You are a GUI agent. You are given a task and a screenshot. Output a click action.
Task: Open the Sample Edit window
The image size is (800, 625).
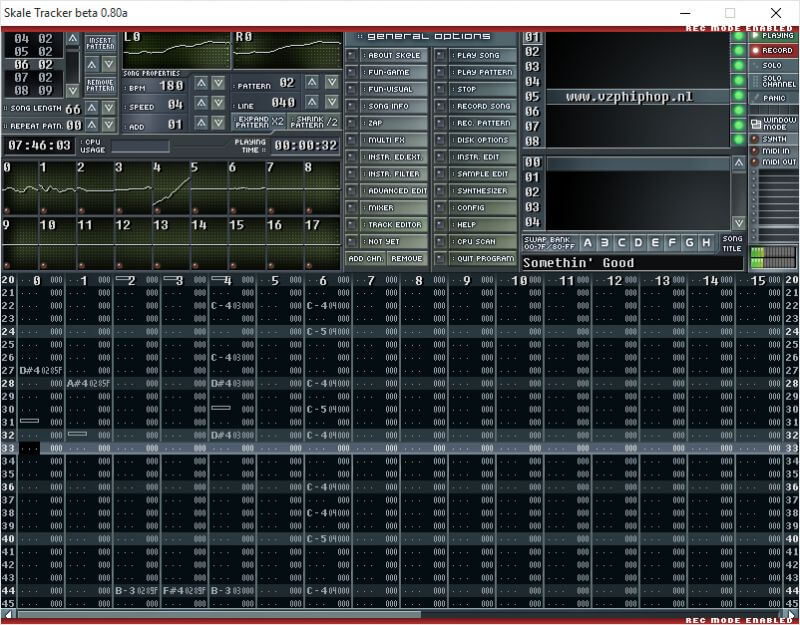click(x=476, y=174)
